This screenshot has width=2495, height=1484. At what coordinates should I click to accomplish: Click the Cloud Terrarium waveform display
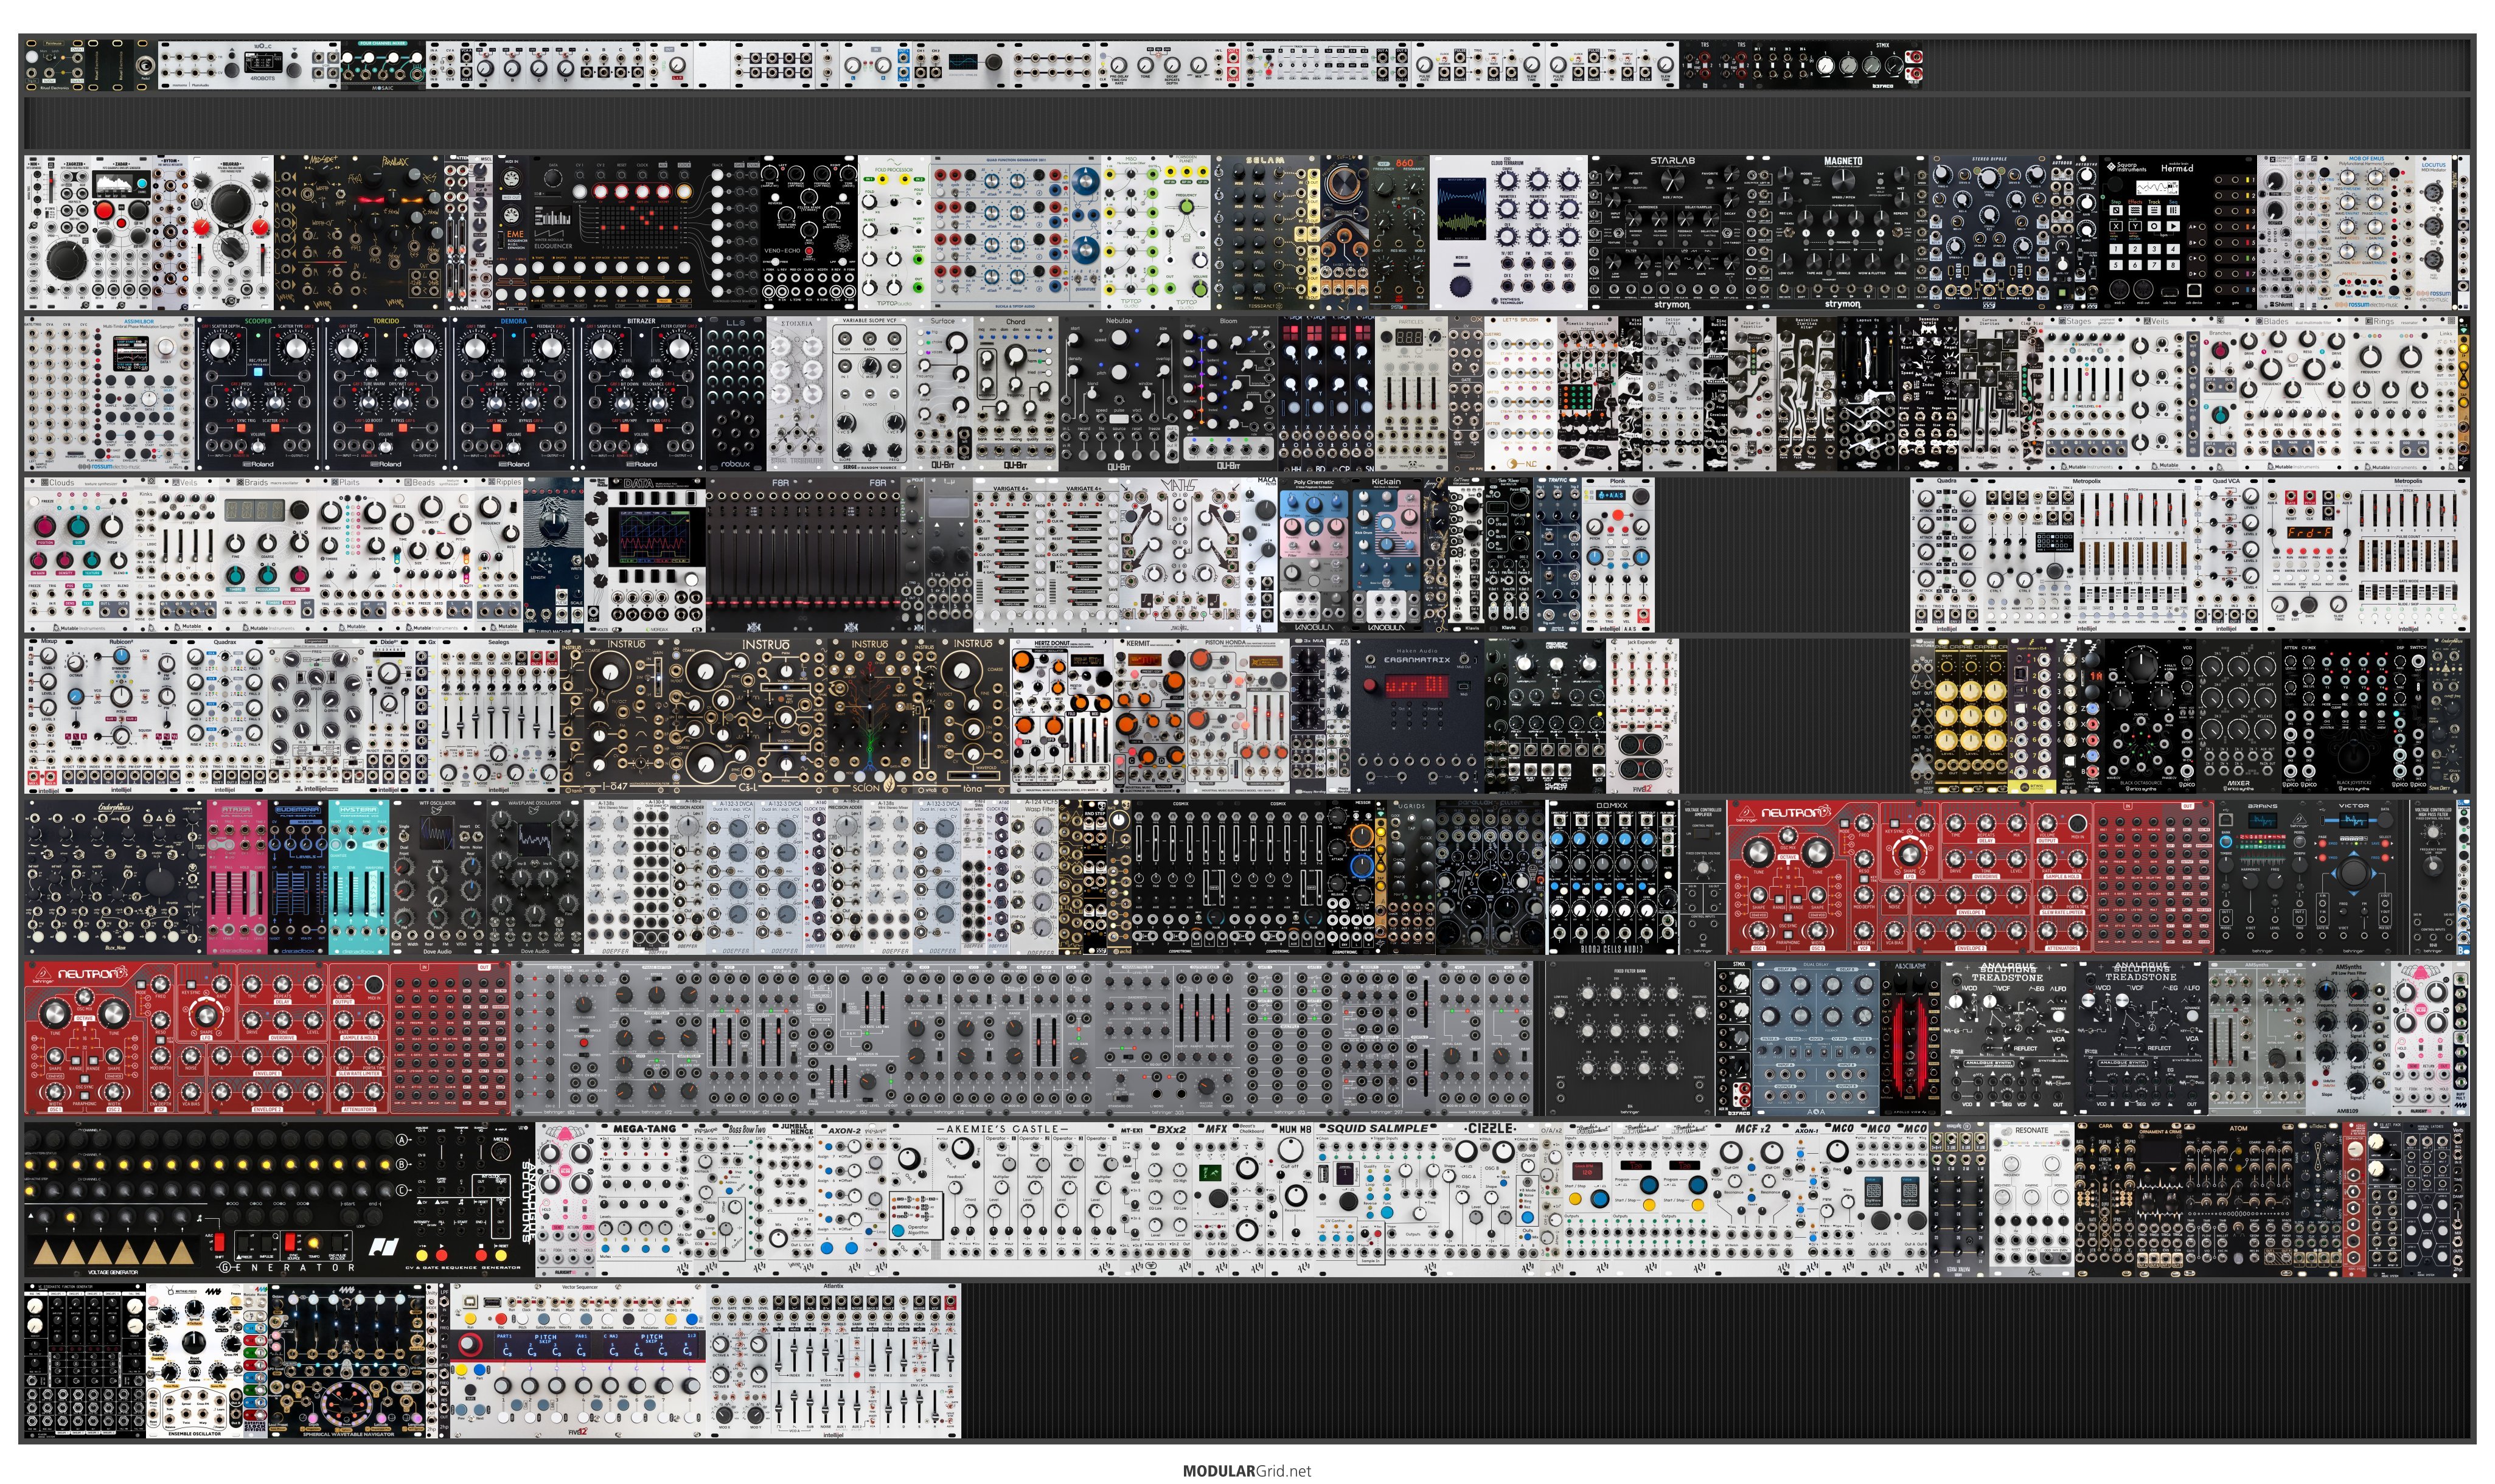click(x=1462, y=208)
